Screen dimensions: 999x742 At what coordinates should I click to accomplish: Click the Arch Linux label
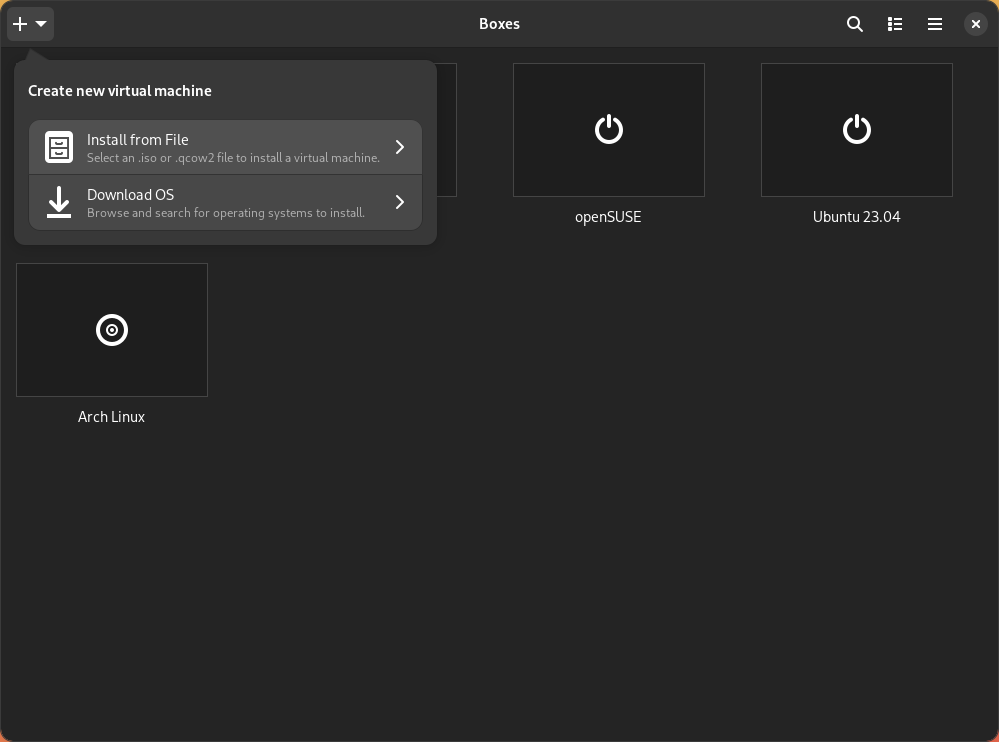[111, 417]
